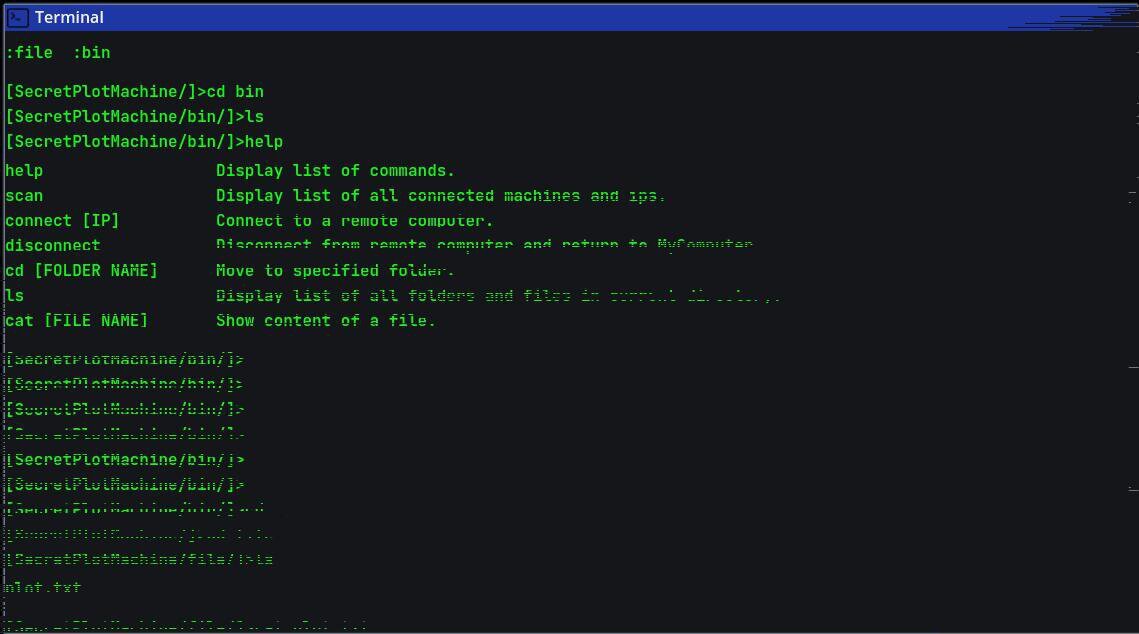Viewport: 1139px width, 634px height.
Task: Click 'Show content of a file.' description
Action: coord(325,320)
